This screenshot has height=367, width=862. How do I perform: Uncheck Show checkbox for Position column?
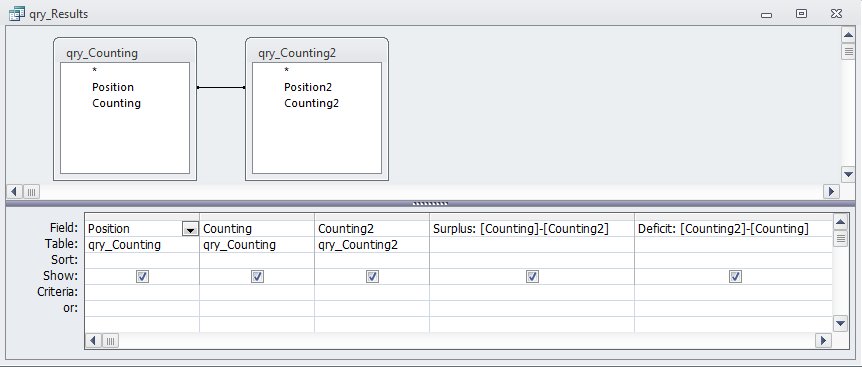[142, 277]
